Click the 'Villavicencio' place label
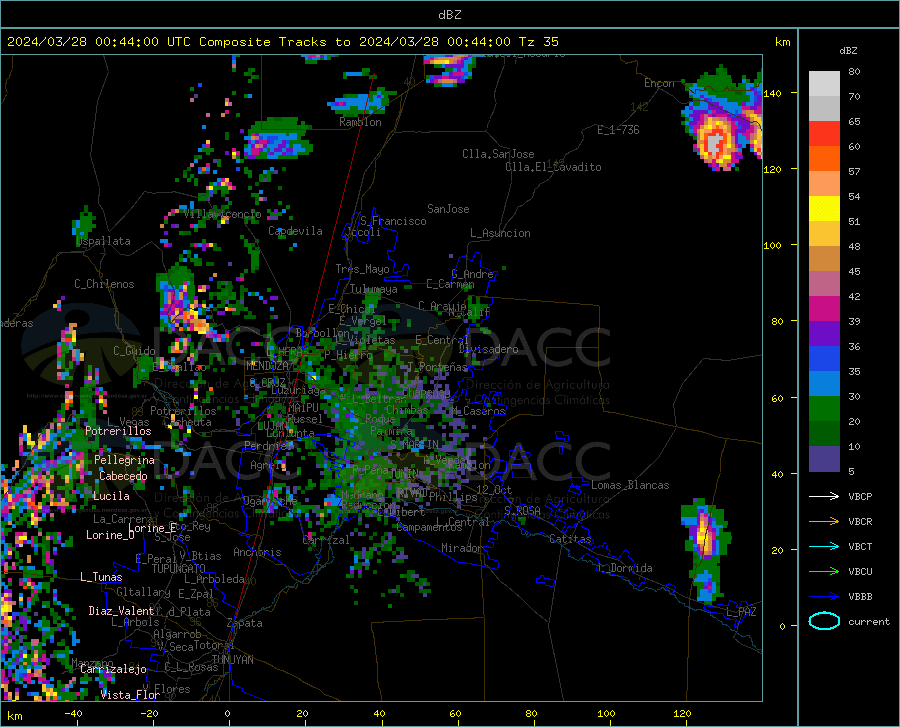The image size is (900, 727). [223, 214]
